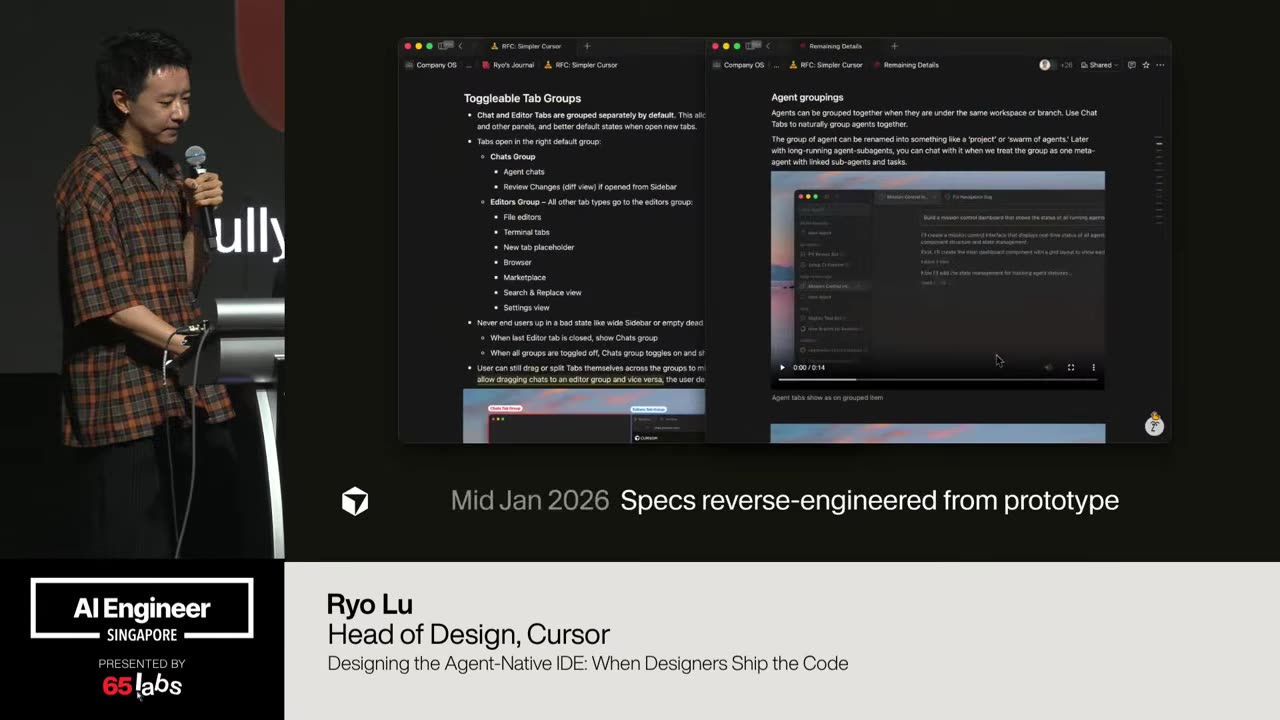This screenshot has height=720, width=1280.
Task: Go back in the right window
Action: point(767,46)
